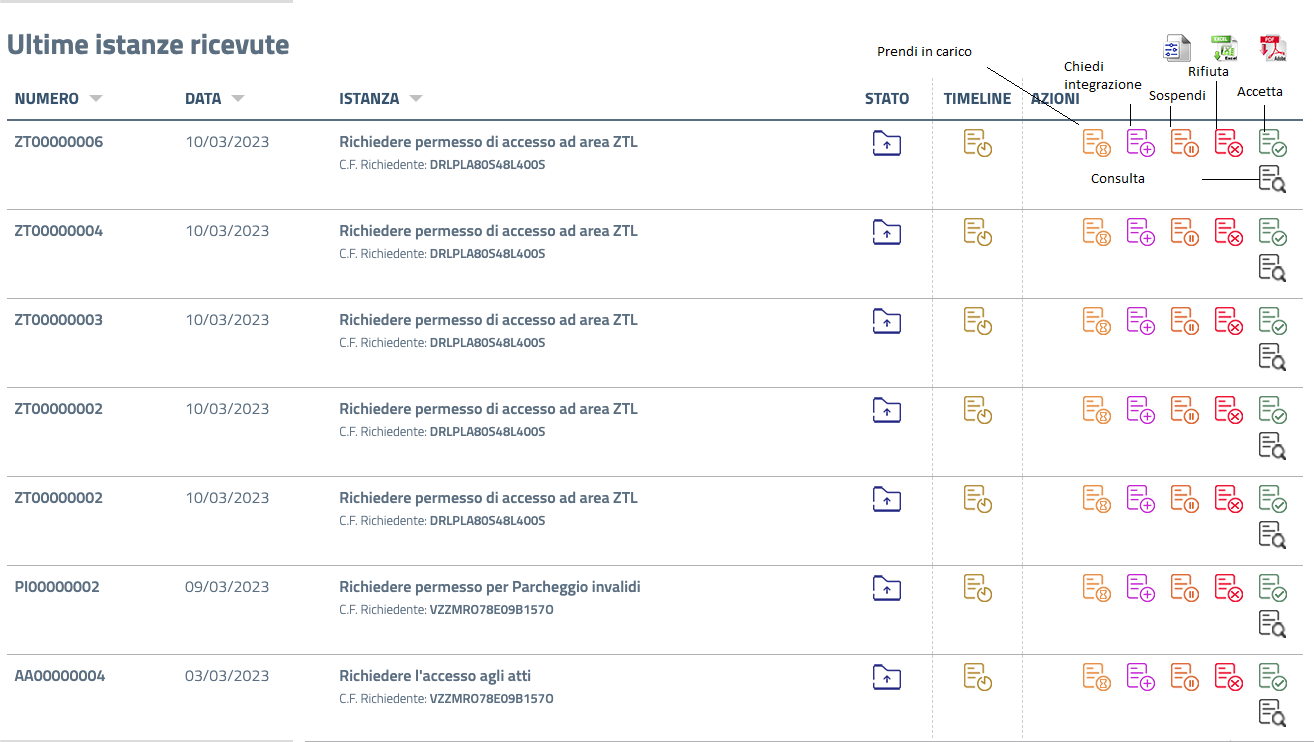Viewport: 1314px width, 742px height.
Task: Accept instance AA00000004
Action: pyautogui.click(x=1272, y=677)
